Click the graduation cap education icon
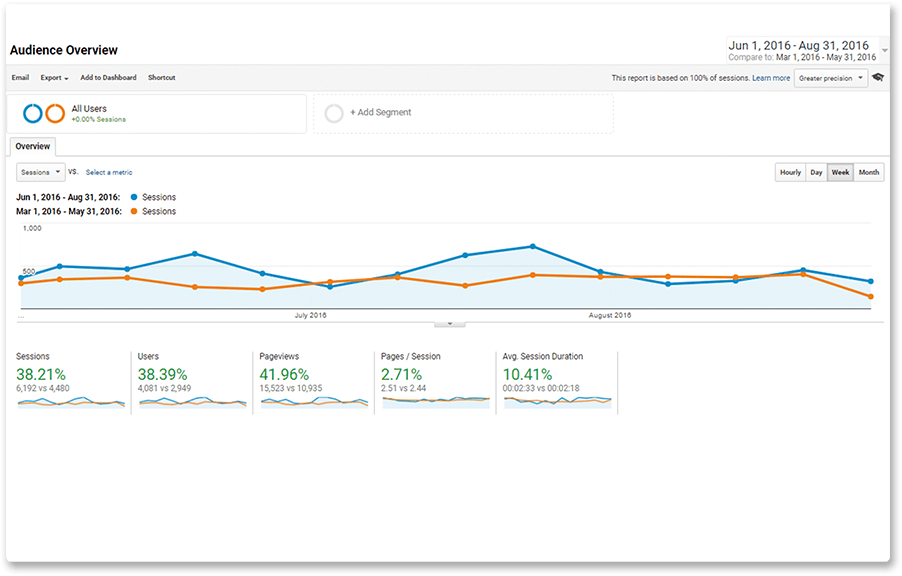Image resolution: width=902 pixels, height=576 pixels. coord(878,78)
